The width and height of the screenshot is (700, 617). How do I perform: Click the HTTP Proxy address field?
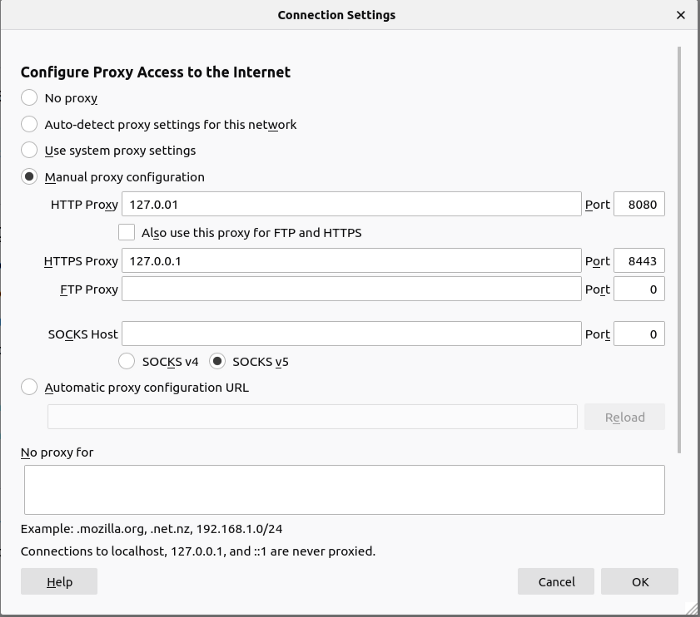pyautogui.click(x=351, y=204)
